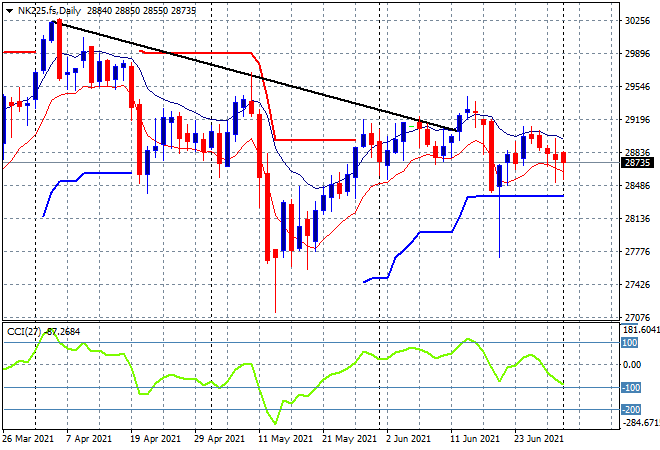
Task: Click date label 11 Jun 2021
Action: pyautogui.click(x=475, y=439)
